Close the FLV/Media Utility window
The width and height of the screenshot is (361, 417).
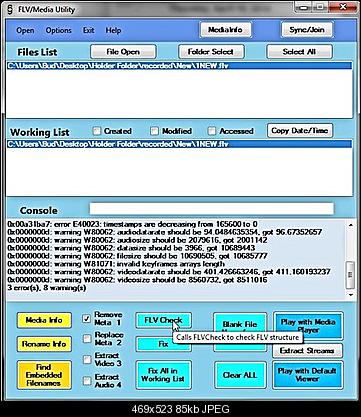[342, 6]
